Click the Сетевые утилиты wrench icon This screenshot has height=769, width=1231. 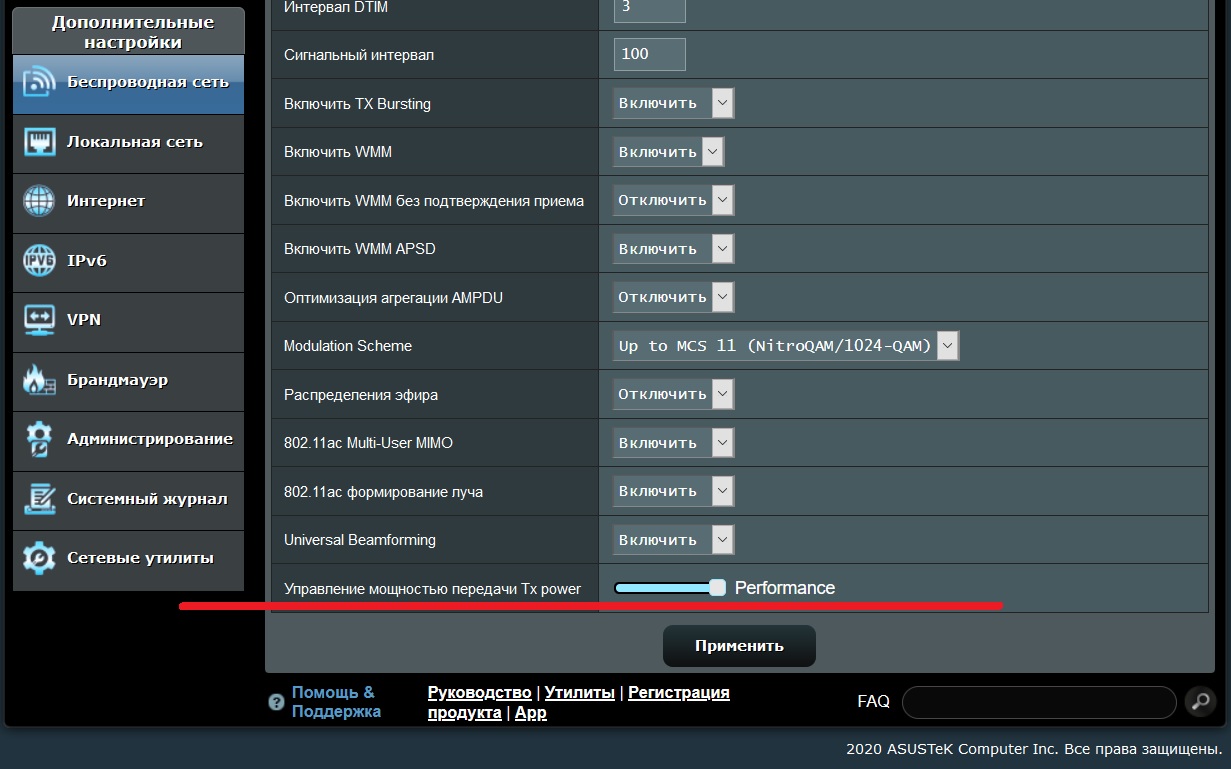click(39, 558)
